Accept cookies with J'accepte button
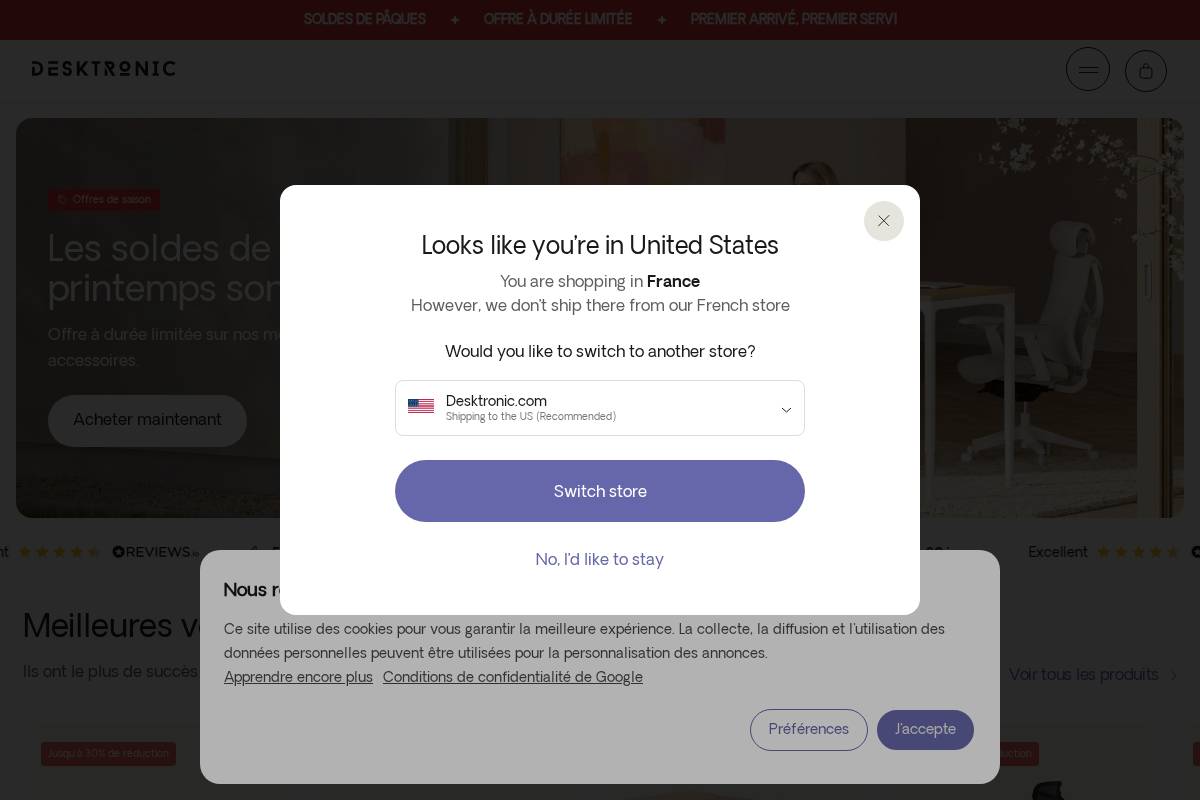1200x800 pixels. click(x=925, y=730)
